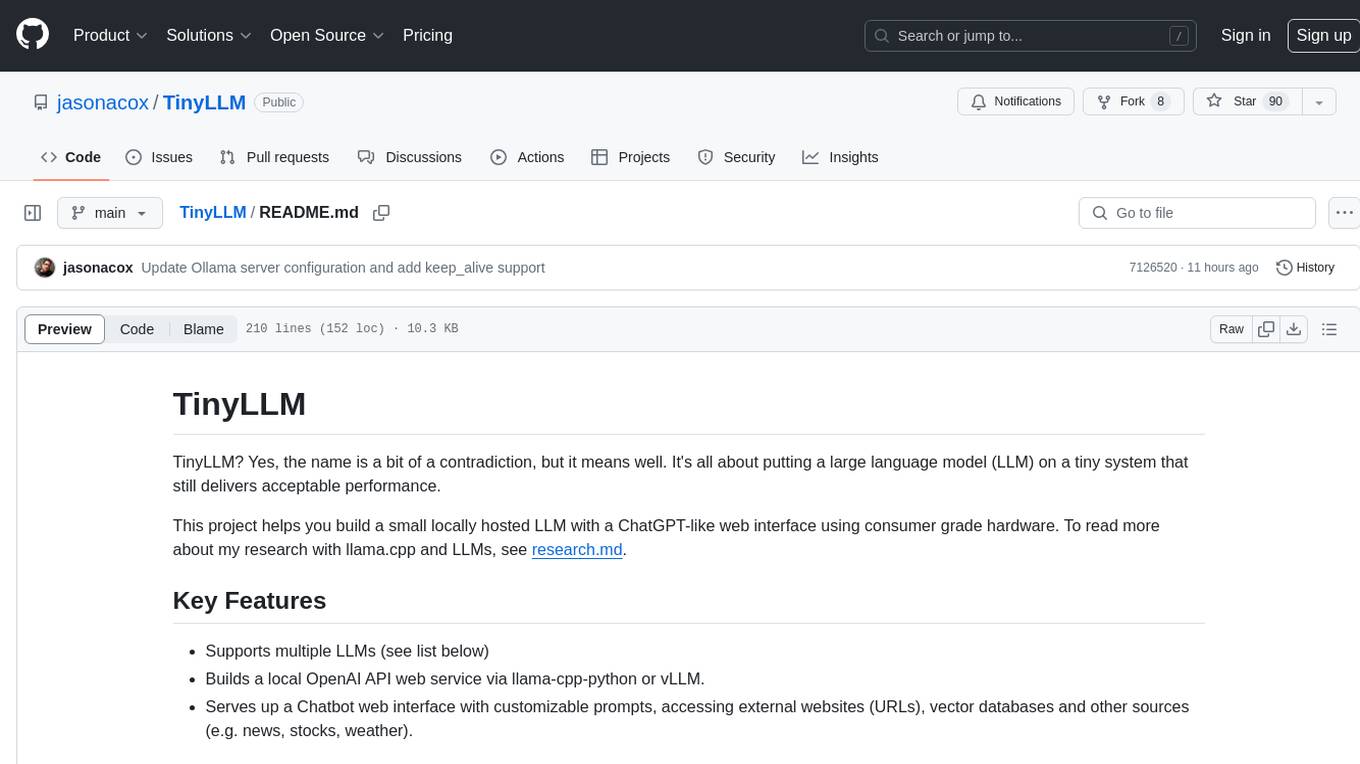Copy raw file contents icon
This screenshot has height=764, width=1360.
pyautogui.click(x=1266, y=329)
